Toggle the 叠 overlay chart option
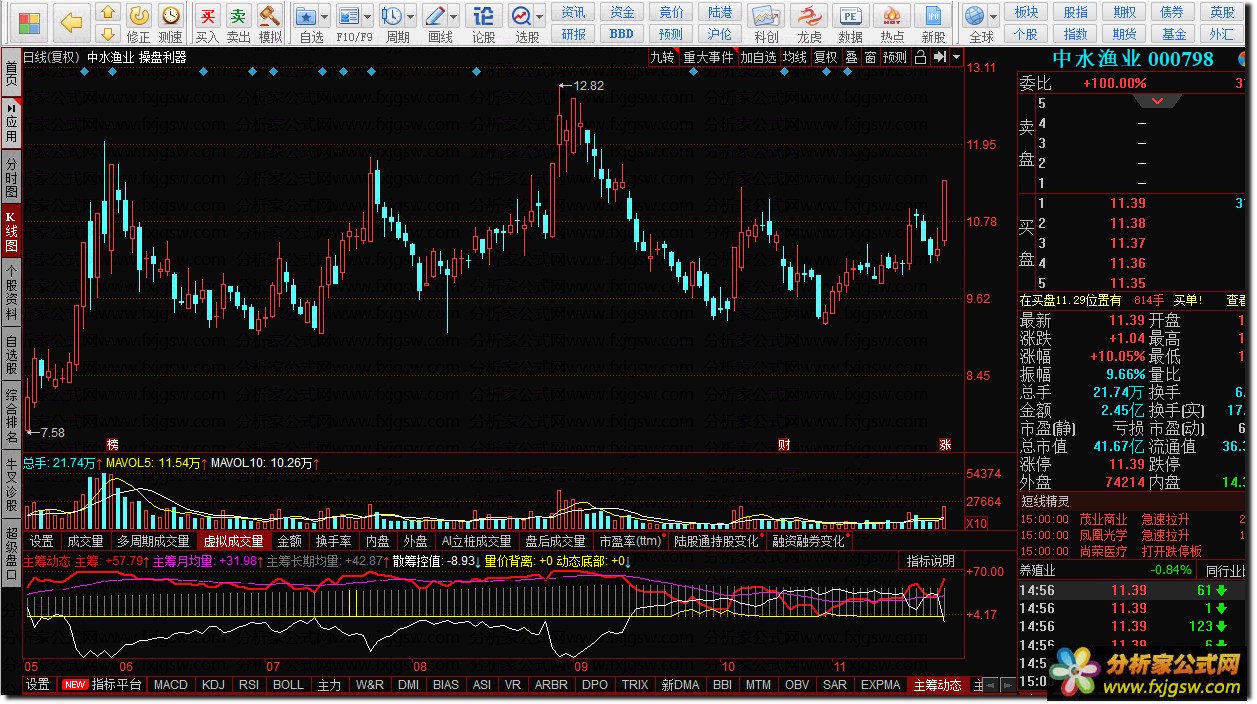 [851, 57]
